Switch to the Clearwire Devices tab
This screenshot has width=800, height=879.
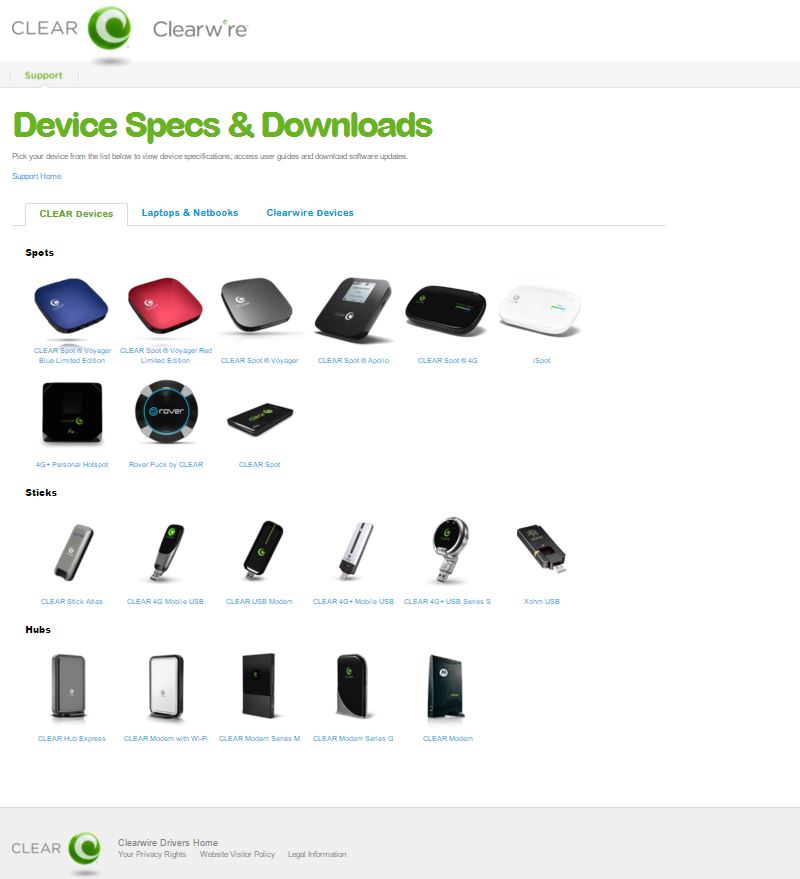pos(310,213)
